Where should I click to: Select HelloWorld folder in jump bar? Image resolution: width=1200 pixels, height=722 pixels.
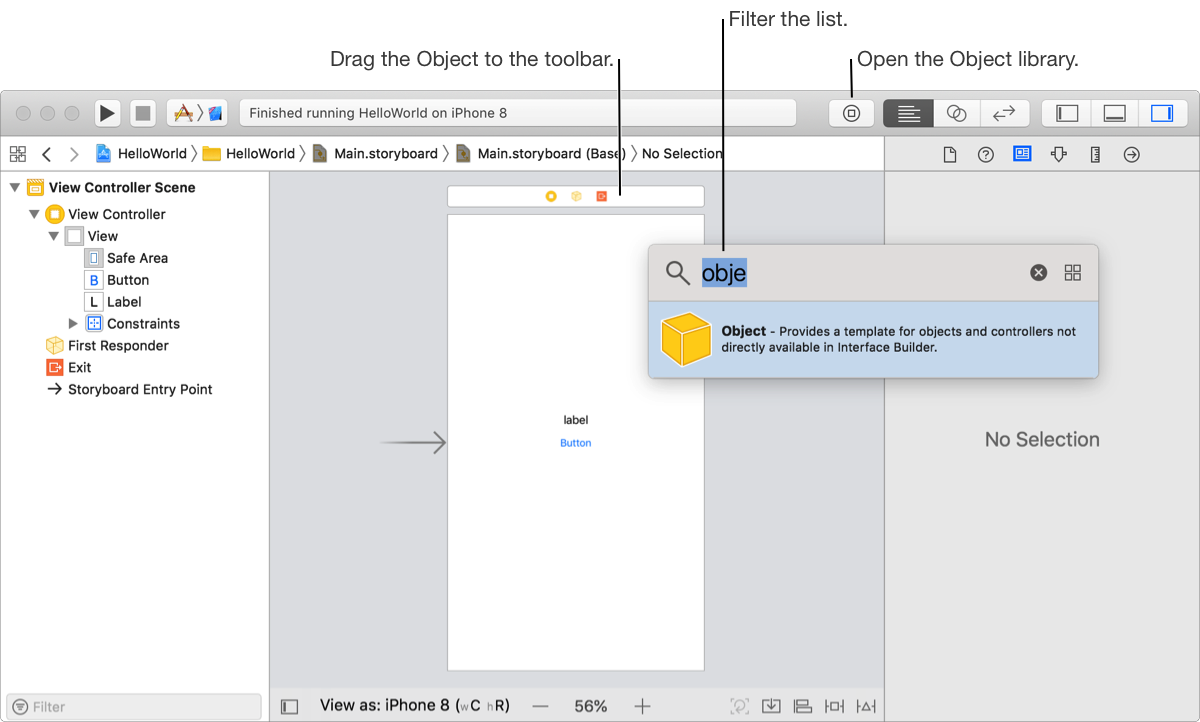point(249,154)
